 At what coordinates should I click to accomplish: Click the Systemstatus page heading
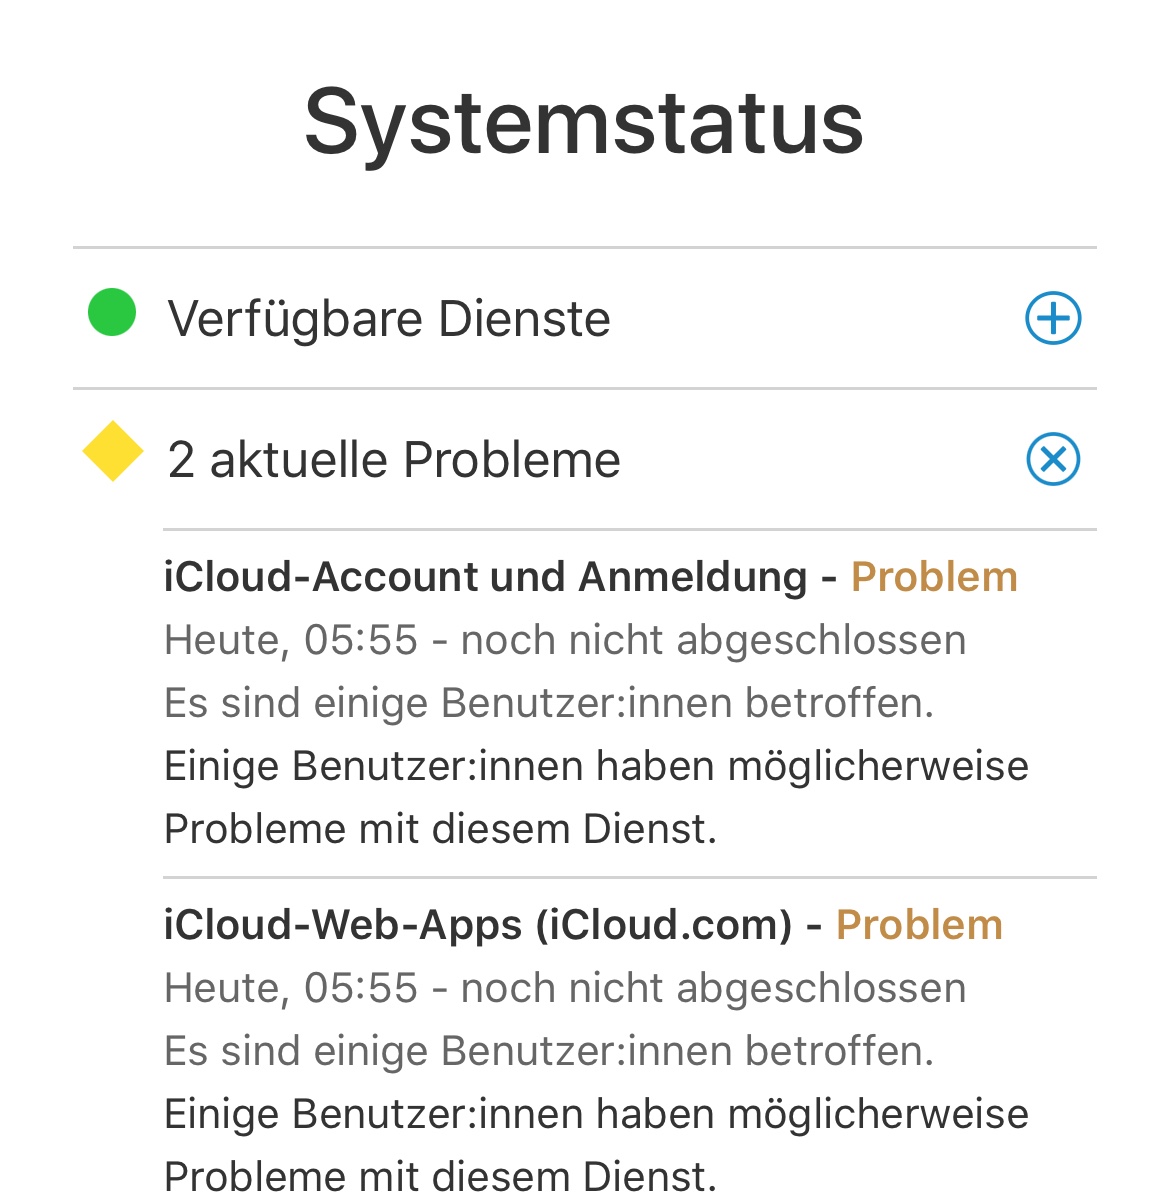point(584,122)
